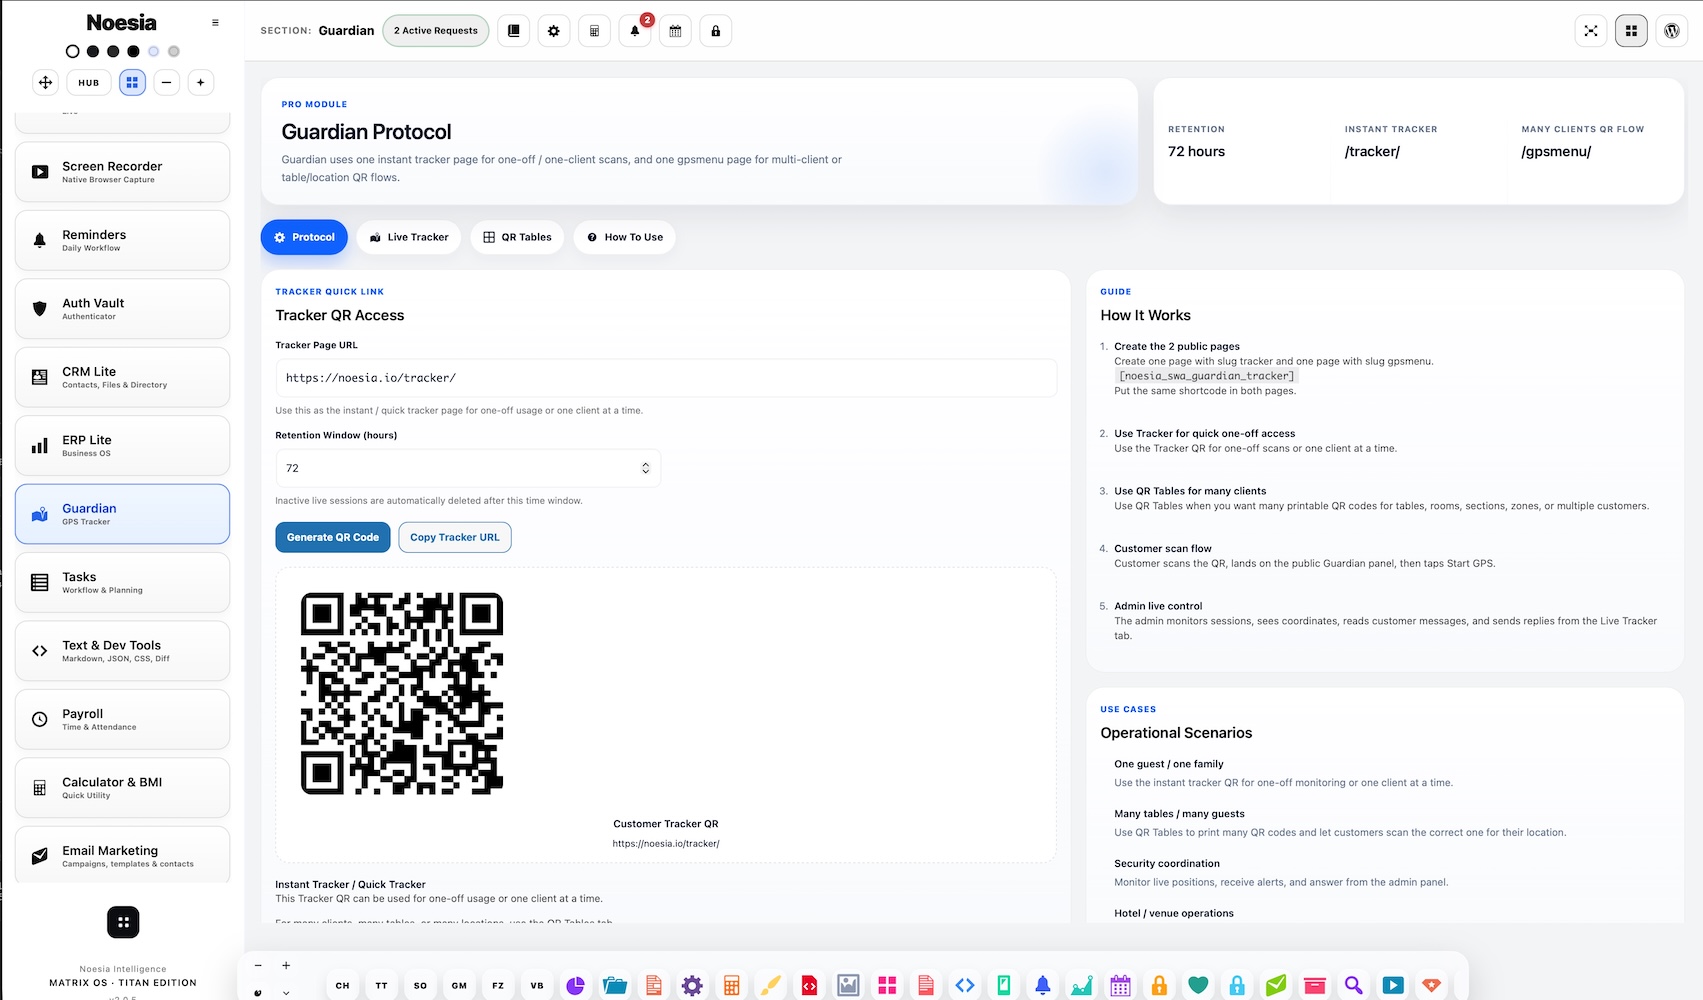Image resolution: width=1703 pixels, height=1000 pixels.
Task: Click the 2 Active Requests pill
Action: 436,31
